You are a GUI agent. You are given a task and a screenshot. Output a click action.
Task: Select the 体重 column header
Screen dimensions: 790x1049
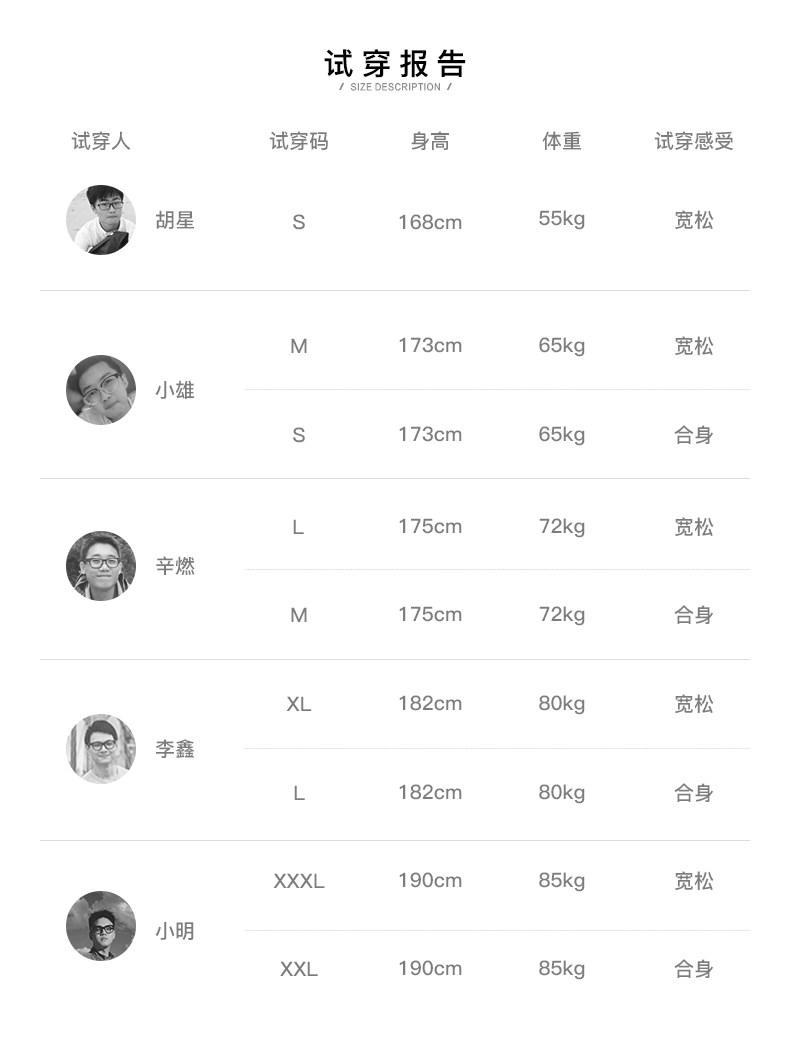tap(562, 141)
